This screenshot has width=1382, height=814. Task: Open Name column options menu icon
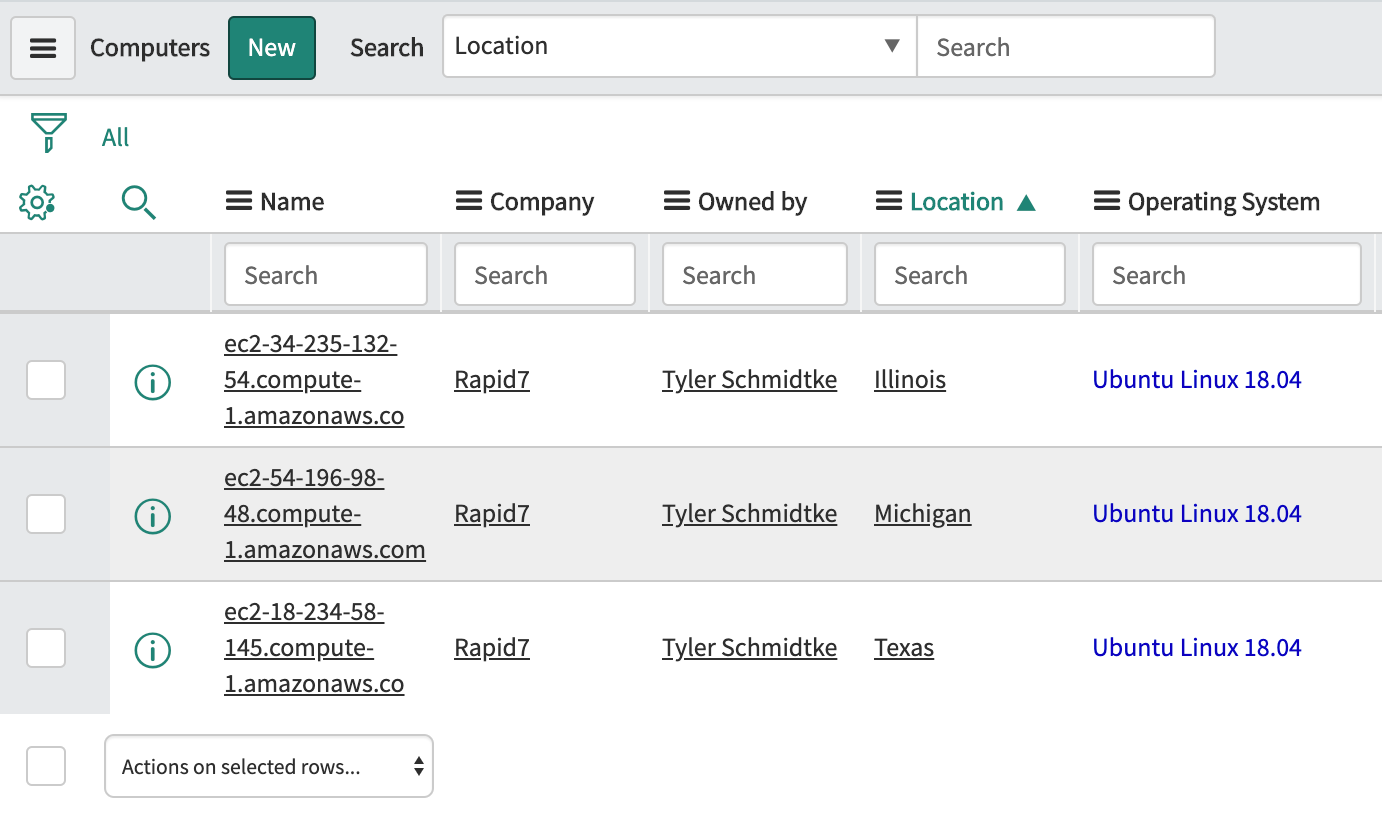tap(238, 202)
